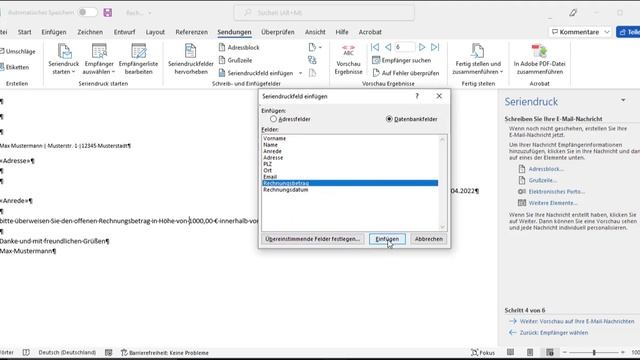Screen dimensions: 640x360
Task: Click Adressblock link in Seriendruck pane
Action: coord(546,169)
